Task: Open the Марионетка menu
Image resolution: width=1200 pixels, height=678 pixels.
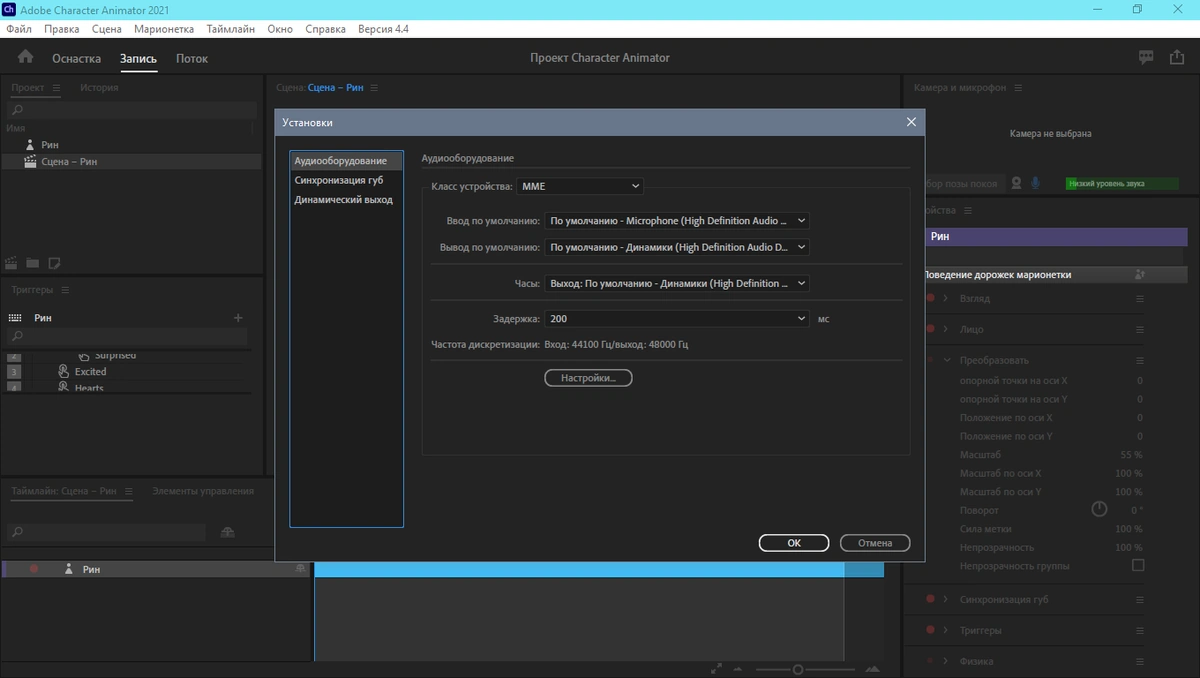Action: coord(164,29)
